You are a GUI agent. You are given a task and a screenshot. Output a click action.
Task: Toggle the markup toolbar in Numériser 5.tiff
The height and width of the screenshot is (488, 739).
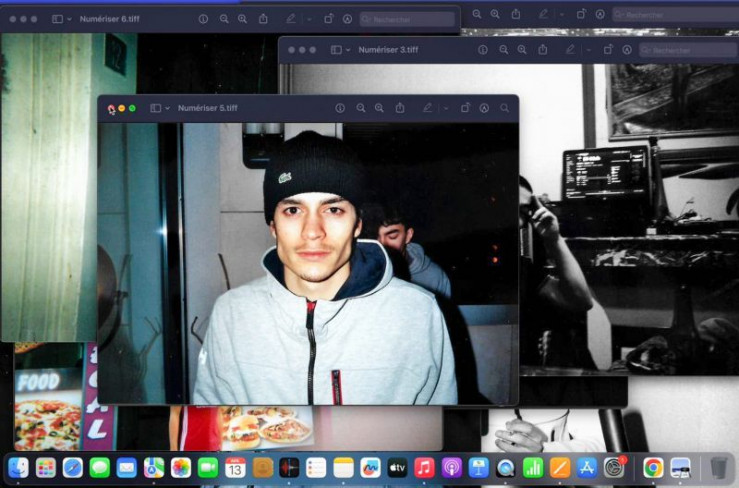pyautogui.click(x=484, y=108)
